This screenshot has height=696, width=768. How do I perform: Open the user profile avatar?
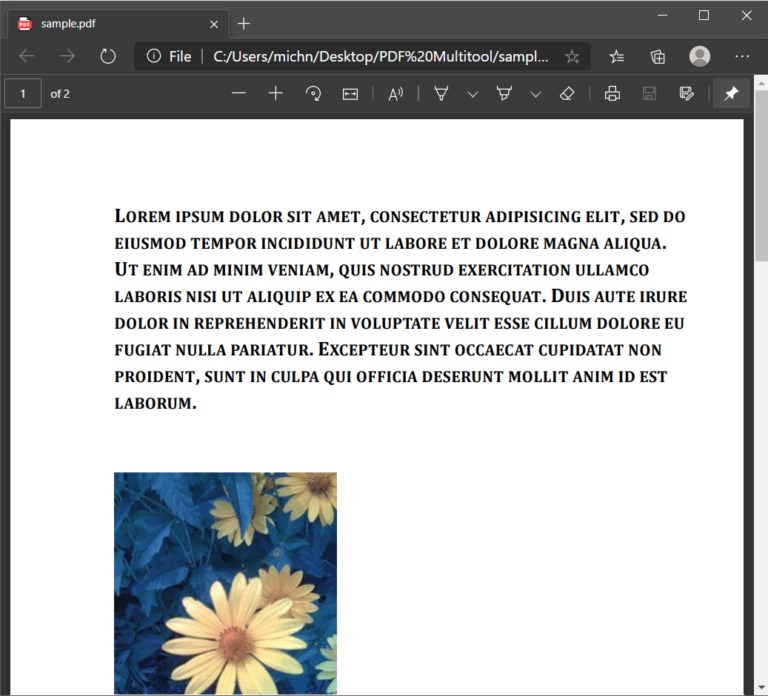[699, 56]
